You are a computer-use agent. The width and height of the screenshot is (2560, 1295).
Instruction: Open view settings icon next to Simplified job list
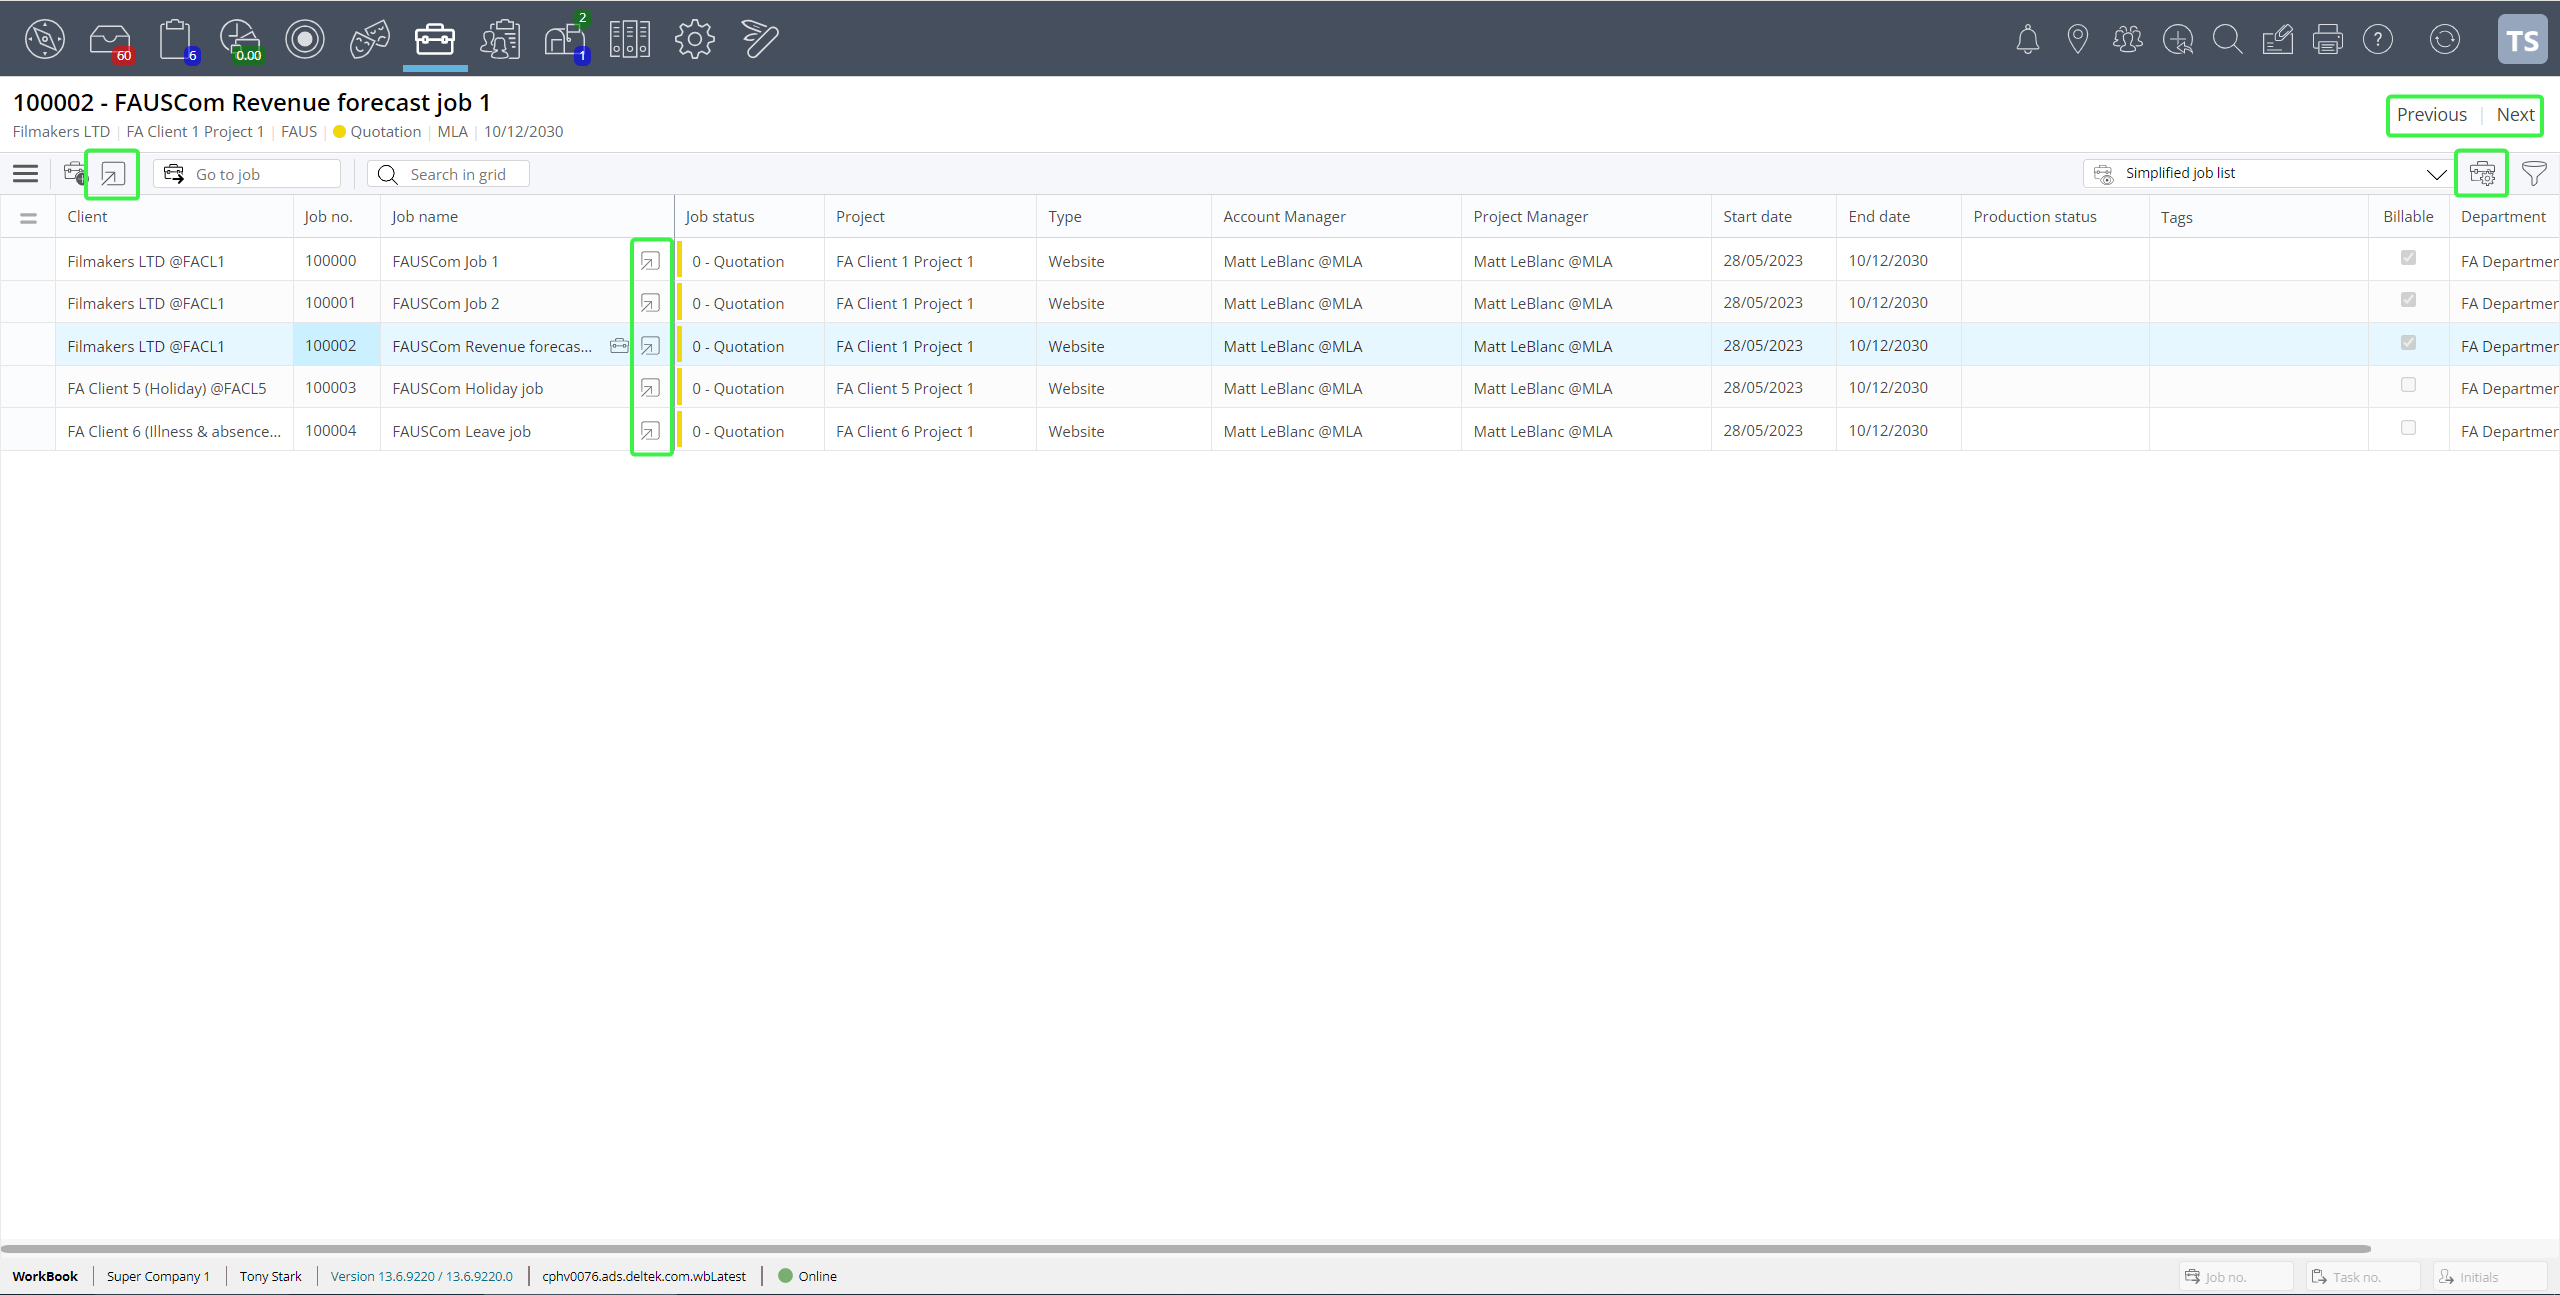(x=2482, y=174)
